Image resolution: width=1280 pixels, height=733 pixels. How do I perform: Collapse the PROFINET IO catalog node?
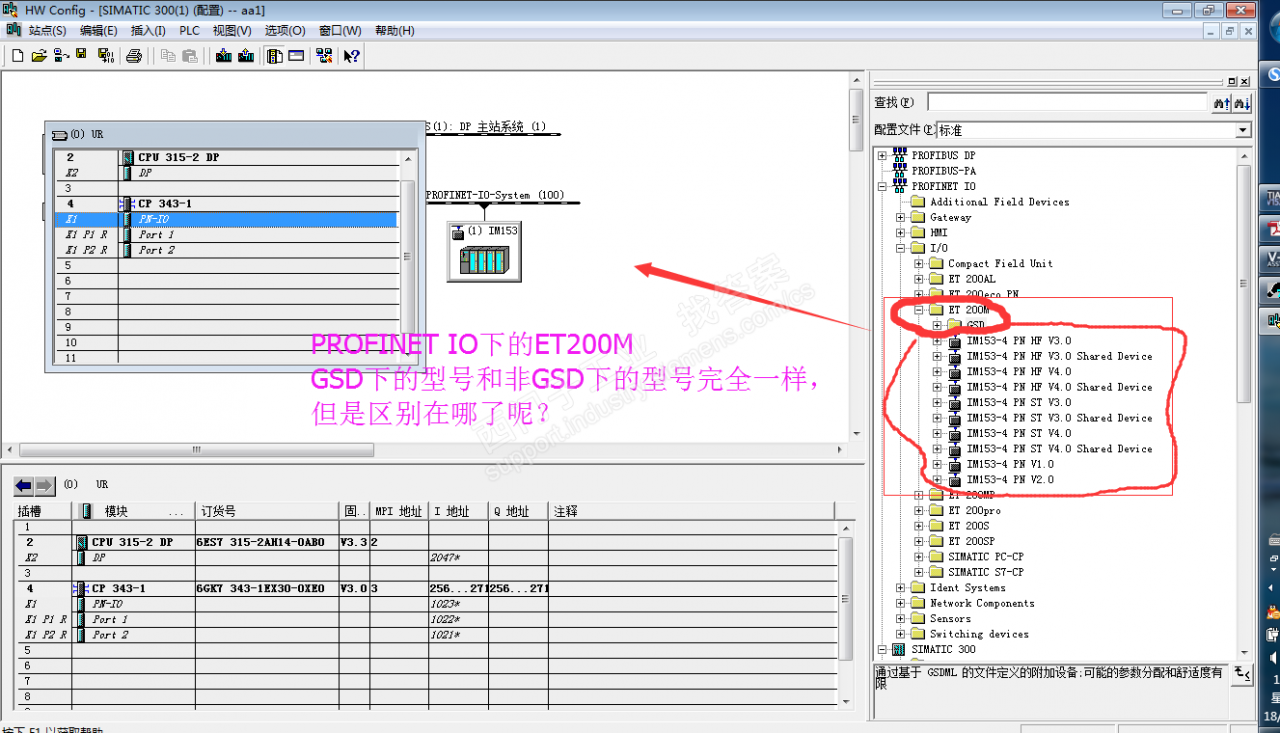882,186
